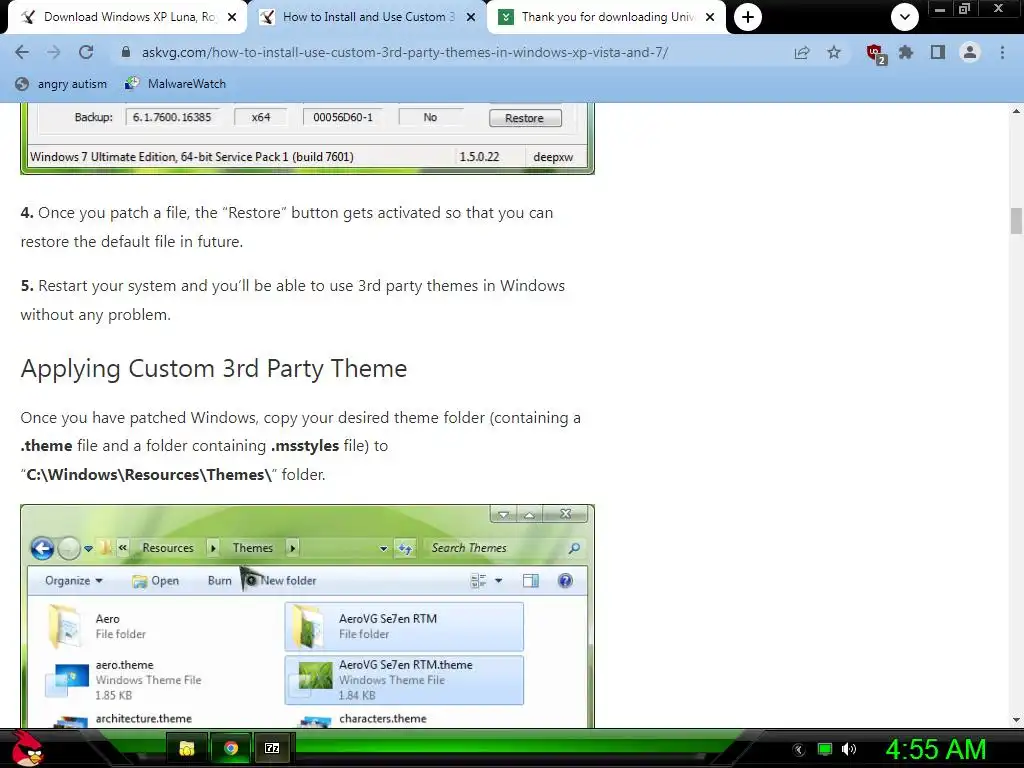Select the AeroVG Se7en RTM.theme file
The image size is (1024, 768).
(404, 680)
